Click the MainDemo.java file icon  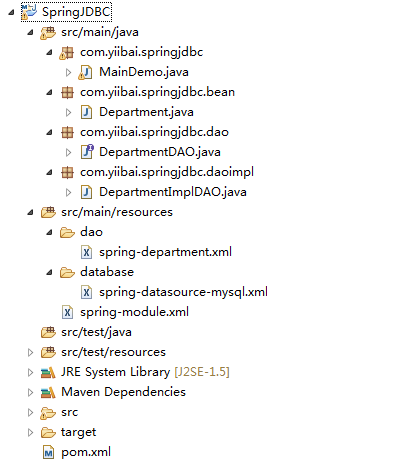[x=86, y=72]
